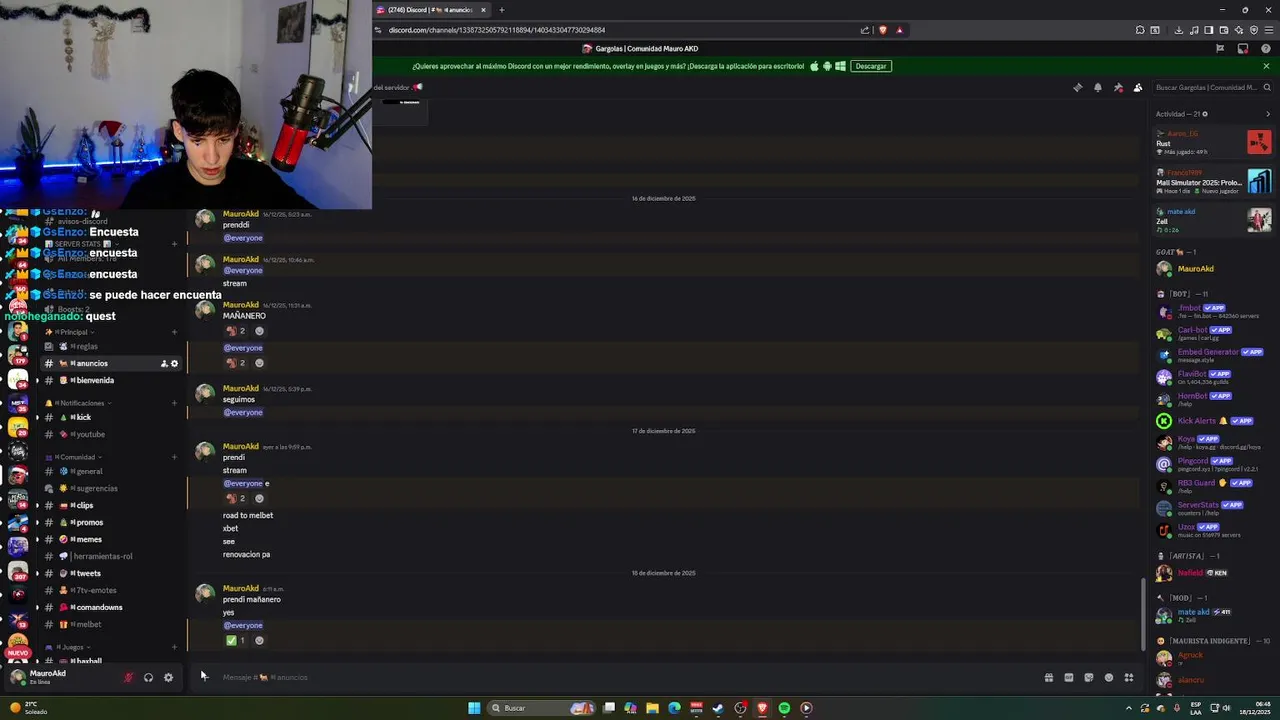The width and height of the screenshot is (1280, 720).
Task: Open ServerStats bot in member list
Action: click(x=1212, y=508)
